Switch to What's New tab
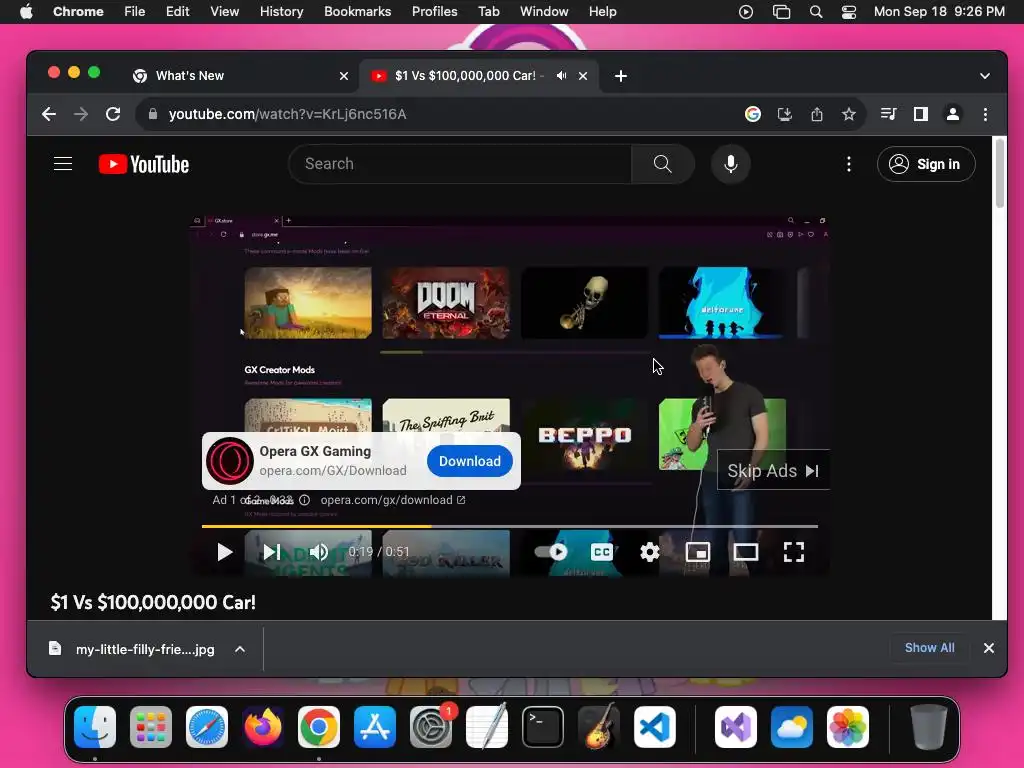 [240, 76]
